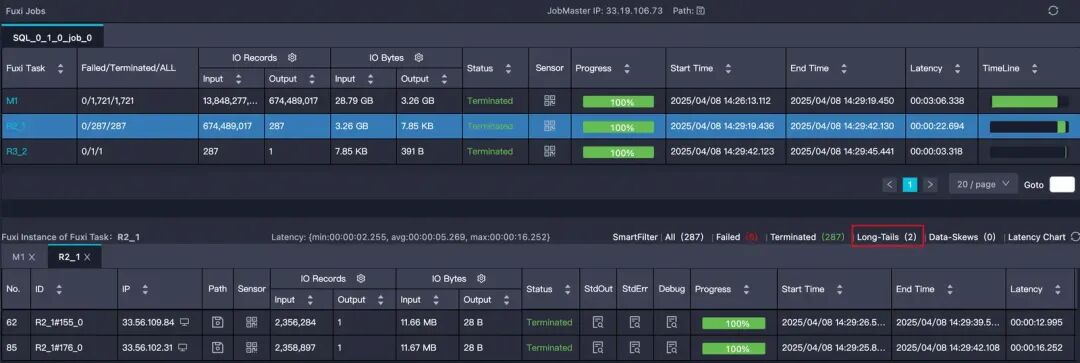View StdOut log for instance R2_1#155_0
The height and width of the screenshot is (363, 1080).
click(599, 322)
